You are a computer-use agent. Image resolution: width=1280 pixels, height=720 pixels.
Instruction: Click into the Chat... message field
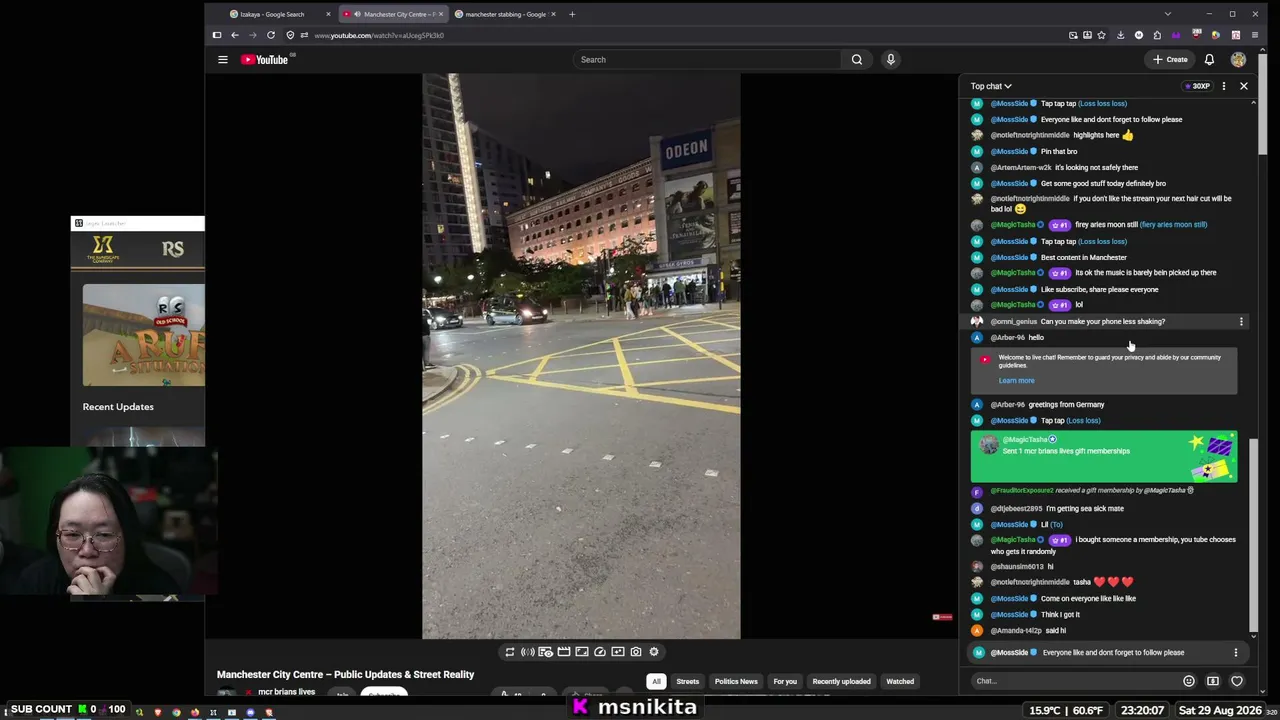(1075, 681)
